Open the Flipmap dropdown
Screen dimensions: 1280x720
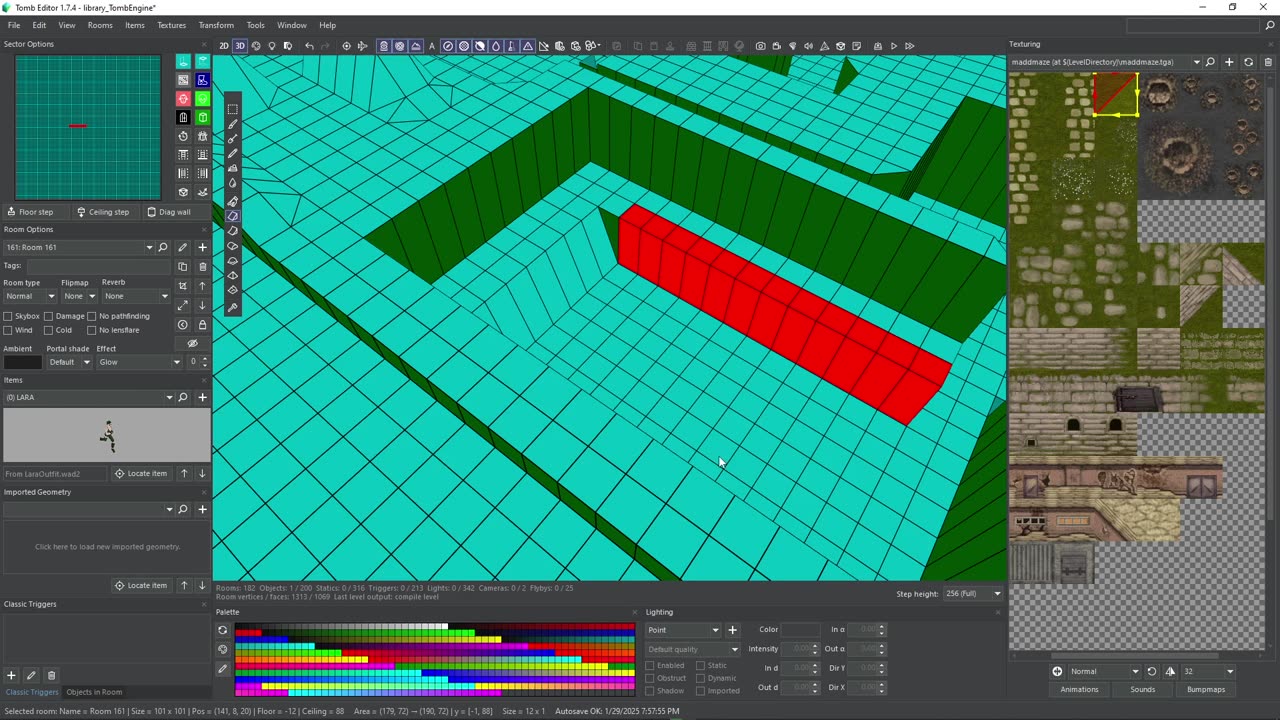point(79,296)
